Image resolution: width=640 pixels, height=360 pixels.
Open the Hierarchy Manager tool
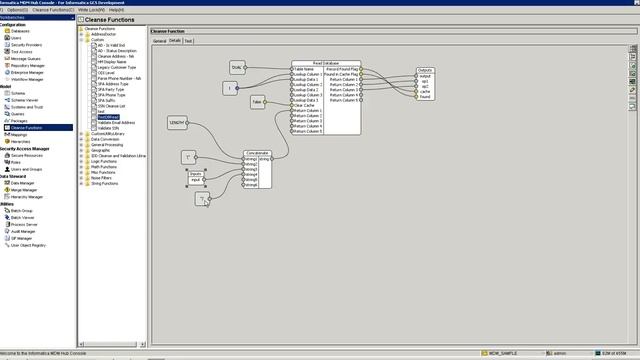27,197
